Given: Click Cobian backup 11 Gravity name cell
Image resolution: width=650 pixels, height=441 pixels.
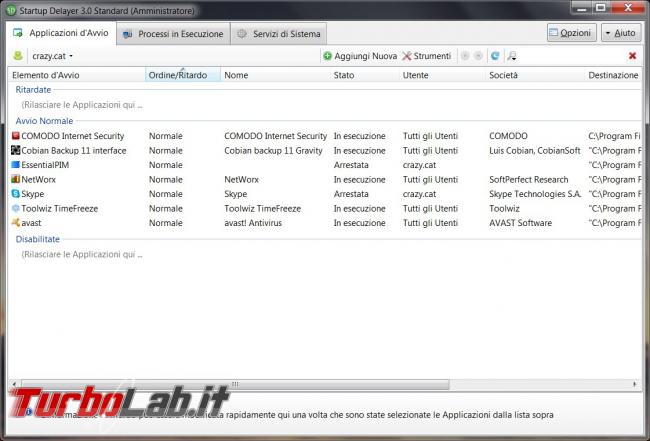Looking at the screenshot, I should (273, 150).
